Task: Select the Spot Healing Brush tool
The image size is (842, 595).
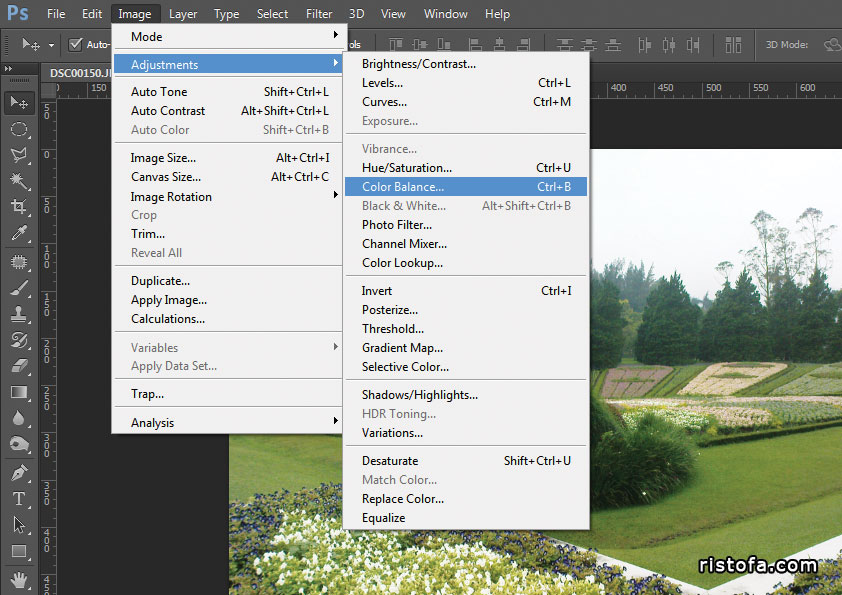Action: (19, 262)
